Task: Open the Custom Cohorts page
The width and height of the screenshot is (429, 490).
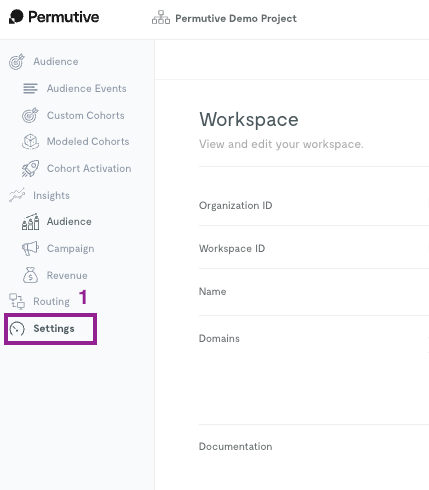Action: (x=86, y=115)
